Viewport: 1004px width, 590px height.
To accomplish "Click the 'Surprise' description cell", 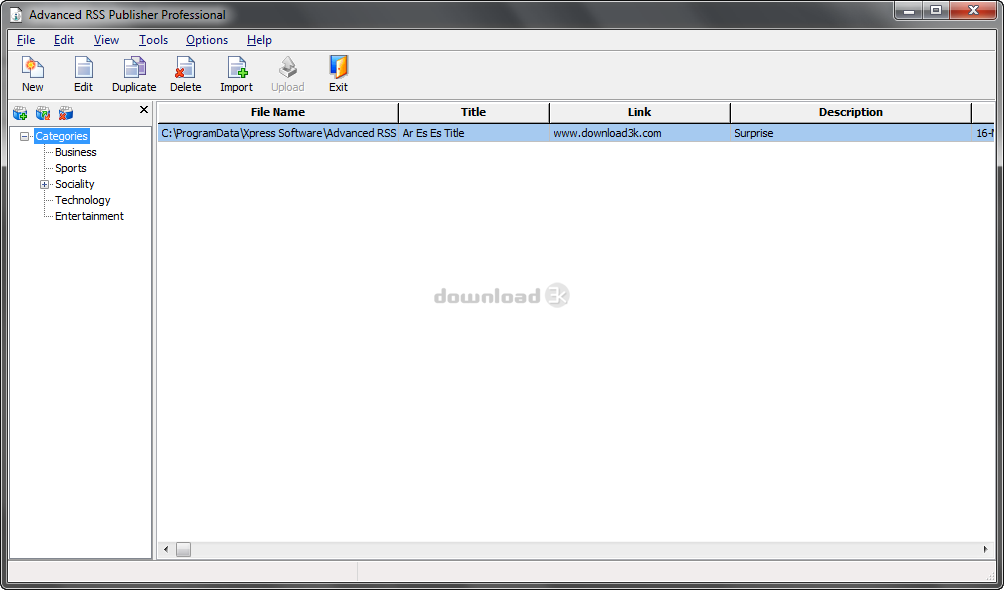I will (x=851, y=133).
